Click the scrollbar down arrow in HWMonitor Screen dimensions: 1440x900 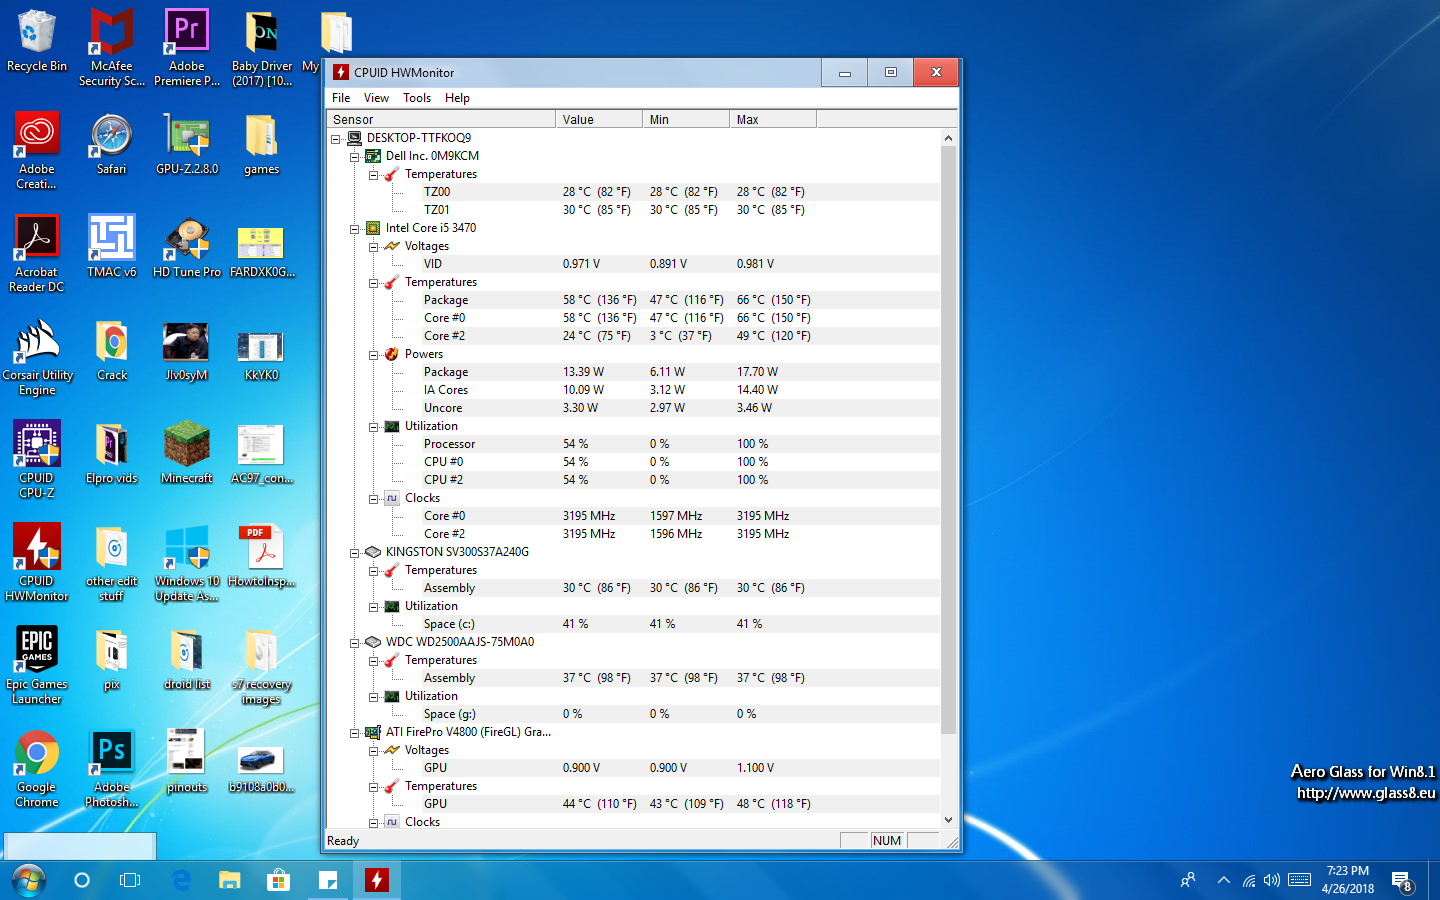coord(948,820)
